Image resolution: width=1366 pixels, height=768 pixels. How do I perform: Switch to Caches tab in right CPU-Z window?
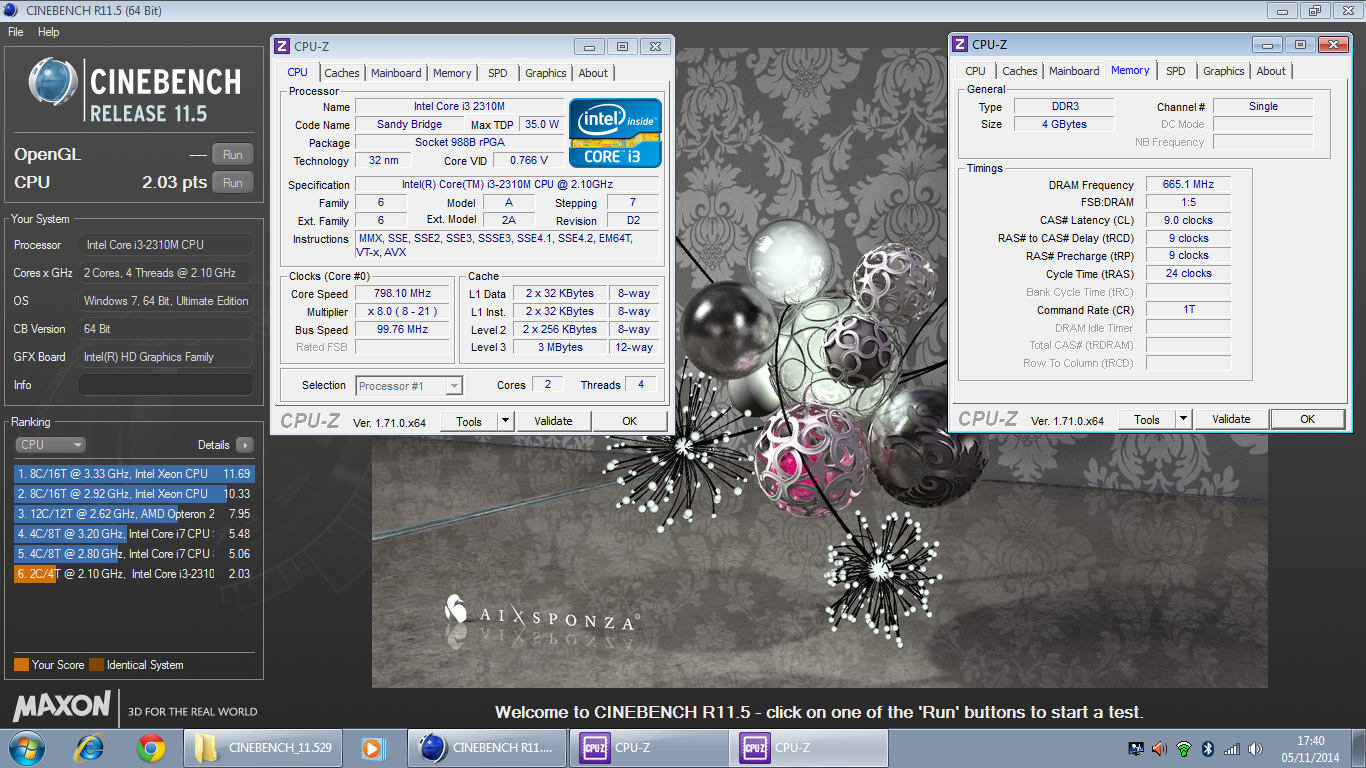(1020, 71)
